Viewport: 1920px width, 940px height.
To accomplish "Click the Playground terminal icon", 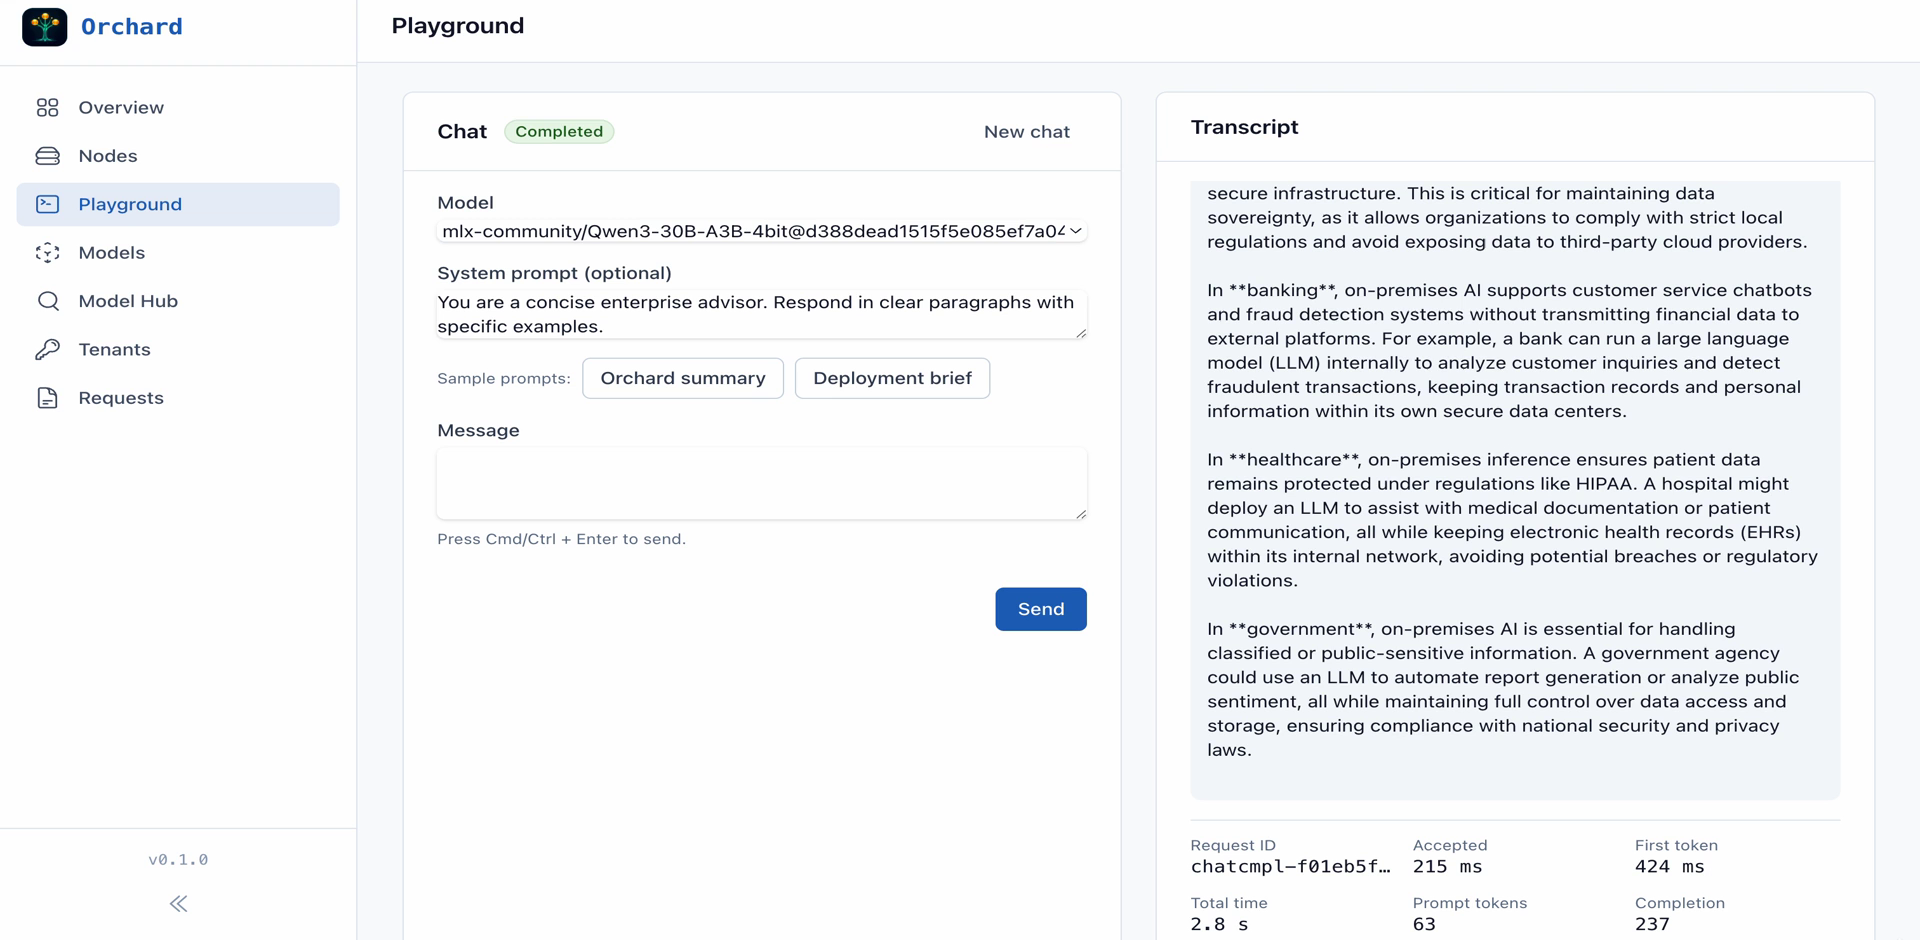I will point(47,204).
